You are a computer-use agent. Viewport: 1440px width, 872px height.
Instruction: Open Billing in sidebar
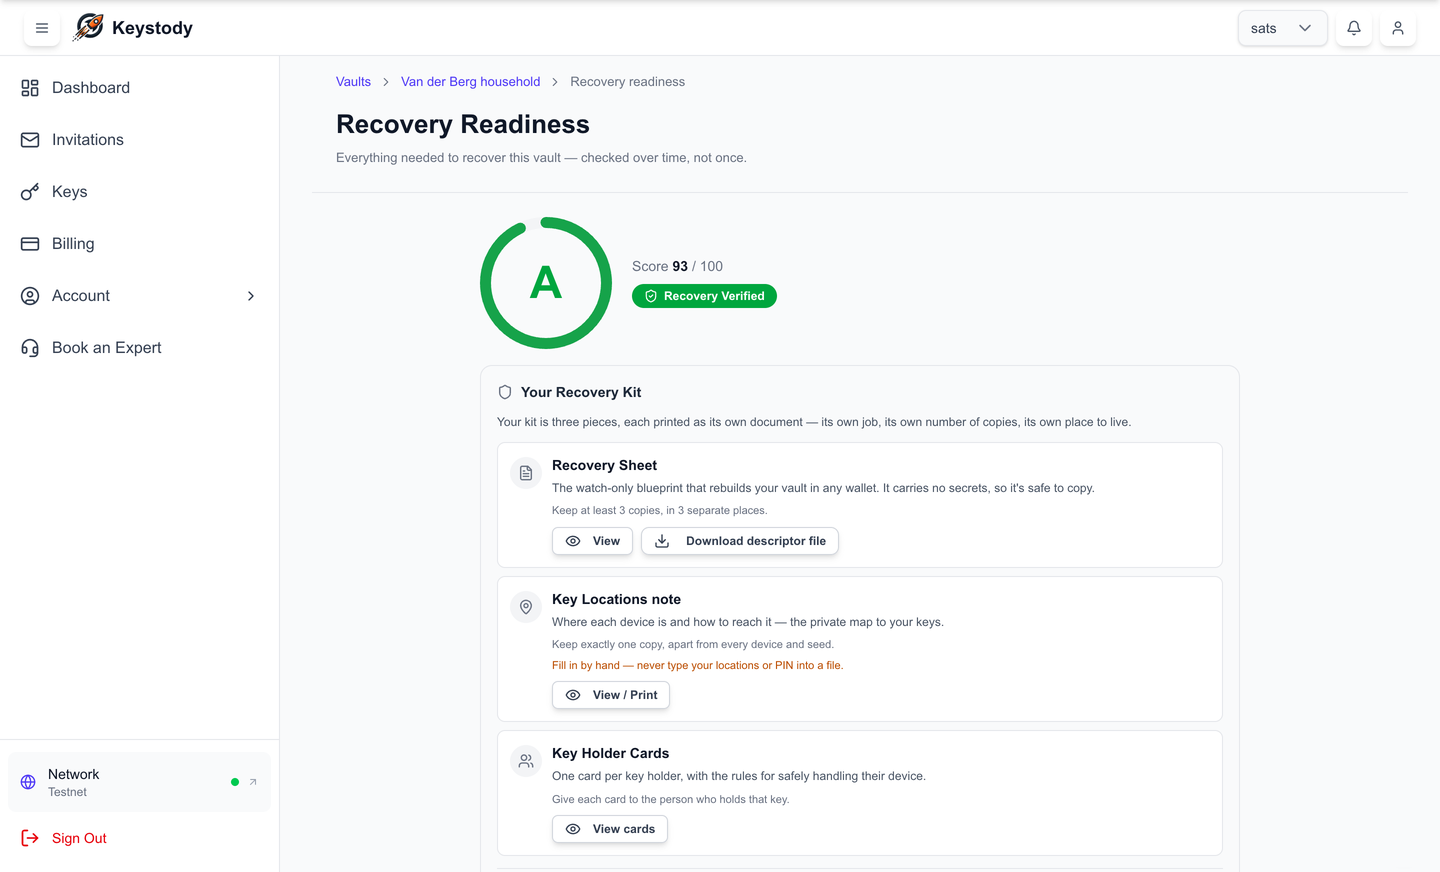point(140,244)
